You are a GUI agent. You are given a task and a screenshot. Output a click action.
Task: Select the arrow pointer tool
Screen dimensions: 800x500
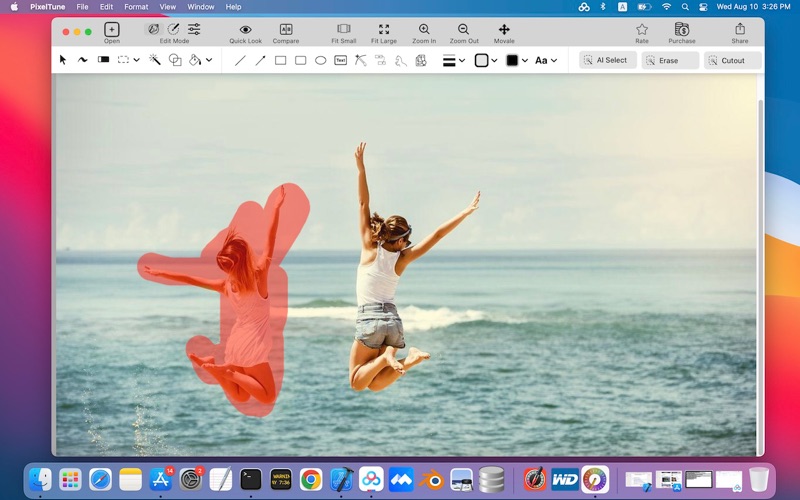coord(63,60)
